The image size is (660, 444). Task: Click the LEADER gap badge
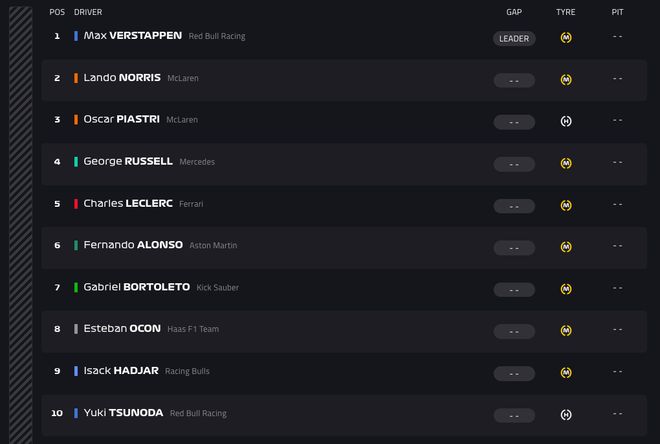pyautogui.click(x=514, y=39)
